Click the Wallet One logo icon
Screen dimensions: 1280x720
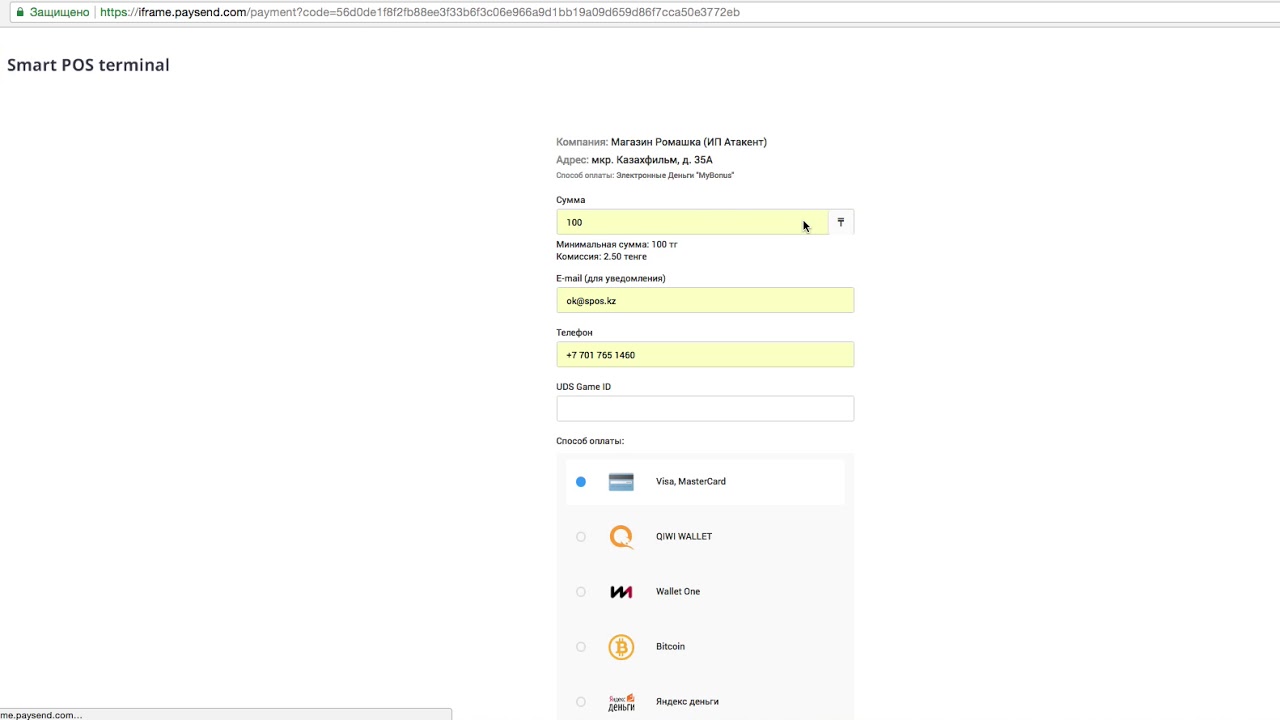pyautogui.click(x=621, y=592)
